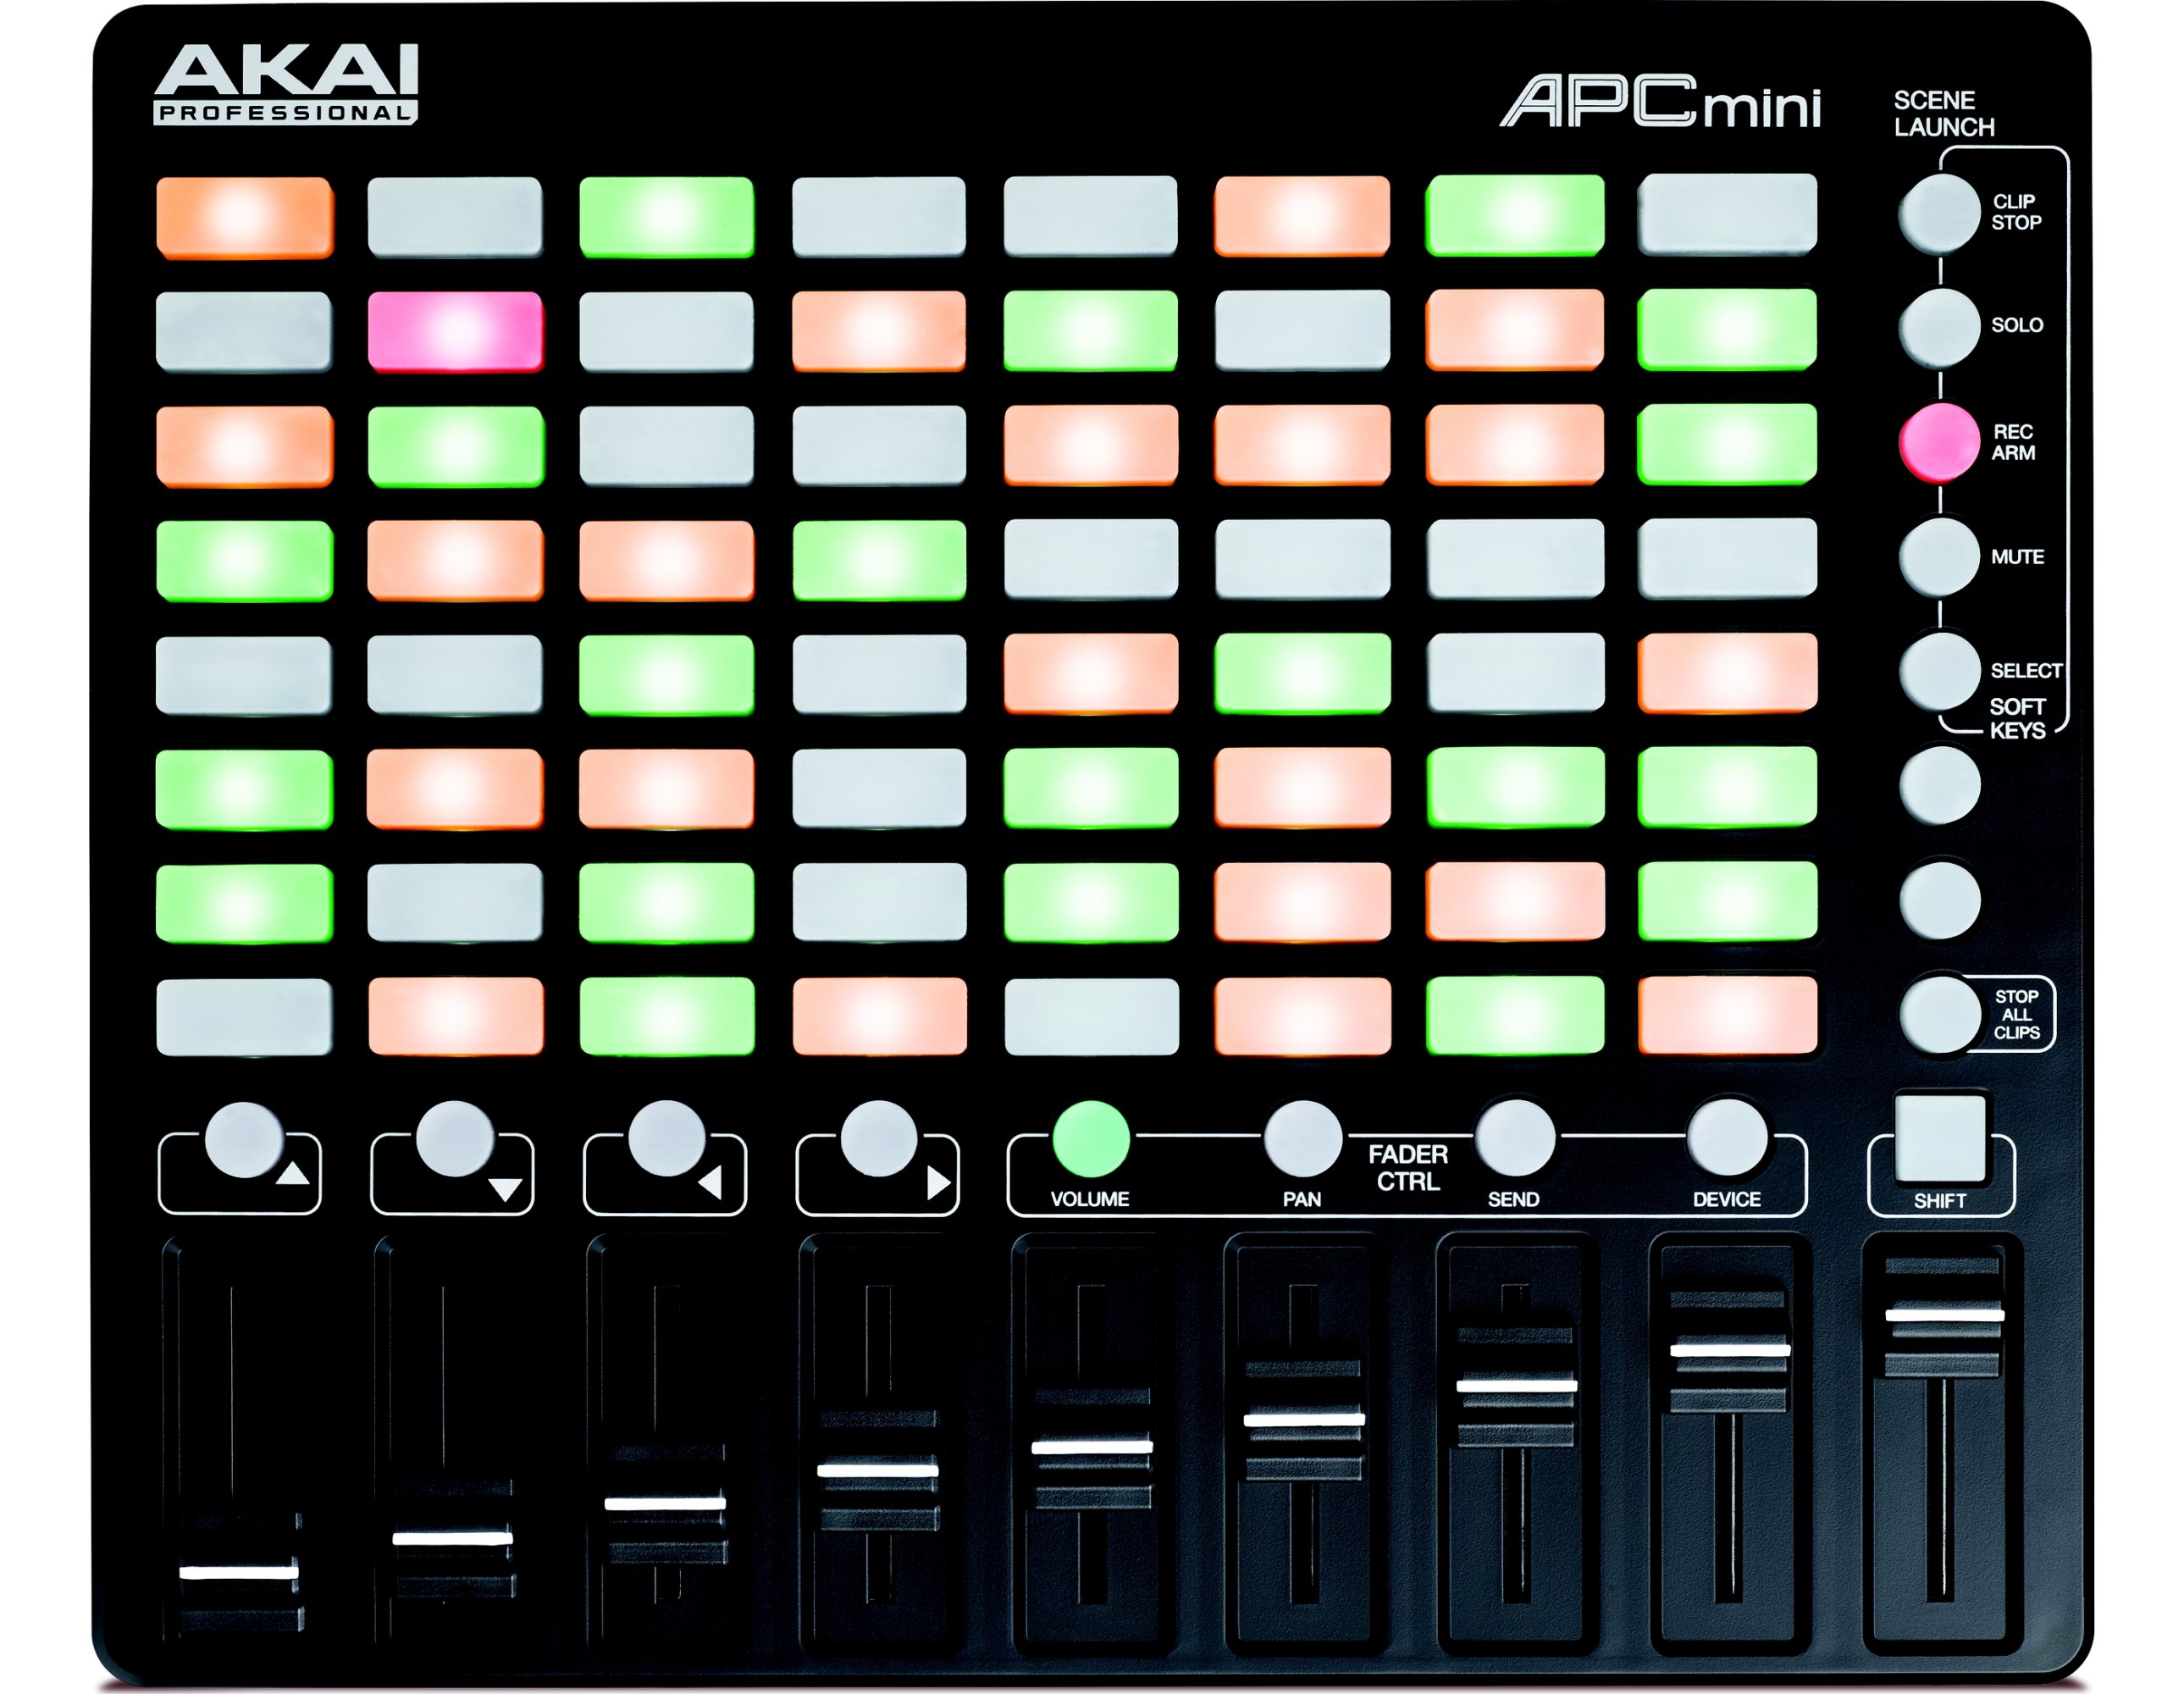Select the Device fader control button
Screen dimensions: 2184x1694
click(x=1727, y=1139)
